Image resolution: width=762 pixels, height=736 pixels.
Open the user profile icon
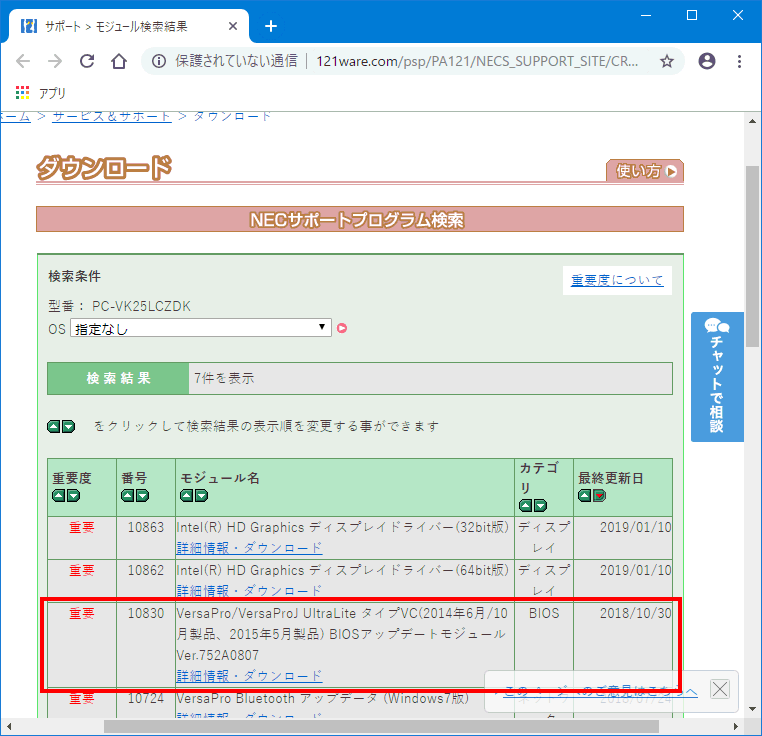[707, 61]
